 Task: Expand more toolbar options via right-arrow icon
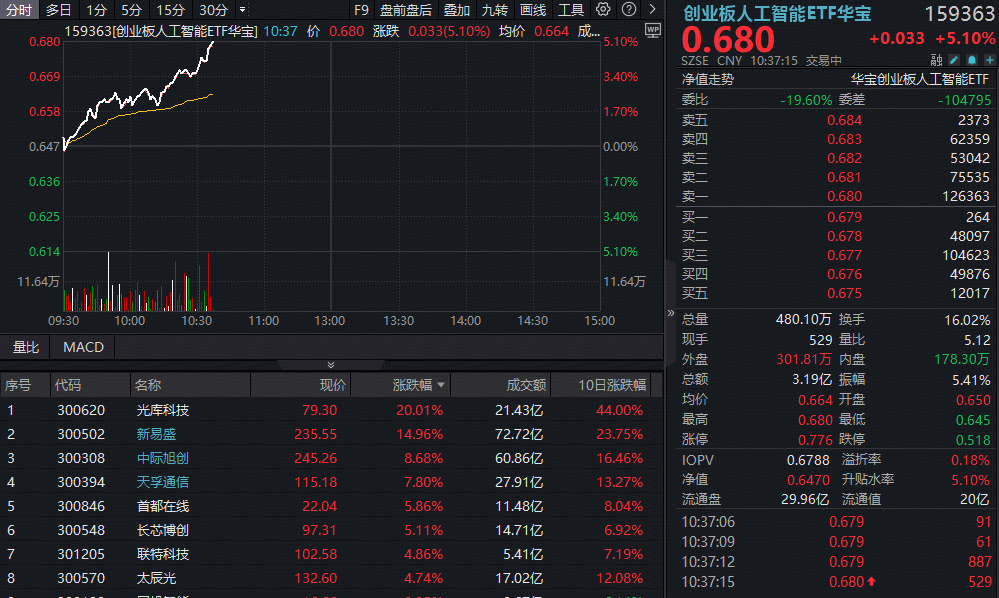click(653, 10)
